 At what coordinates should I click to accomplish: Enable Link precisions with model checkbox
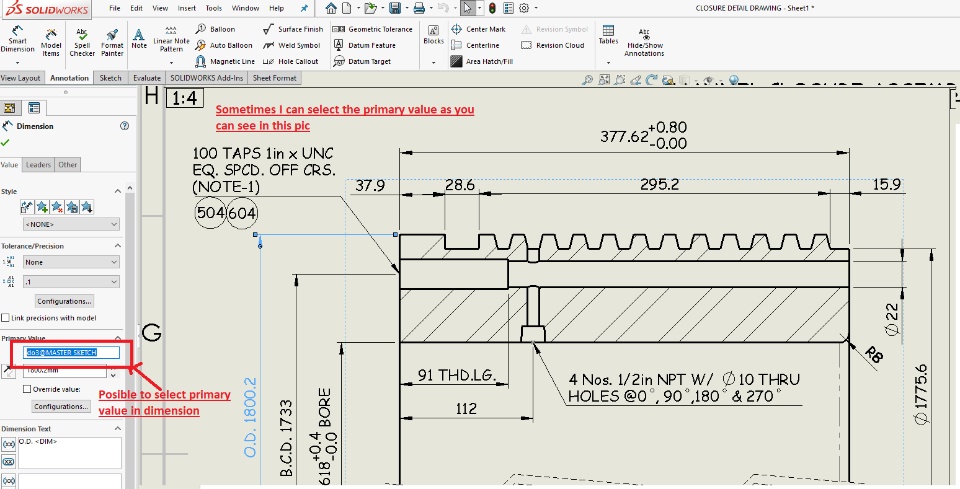[6, 318]
